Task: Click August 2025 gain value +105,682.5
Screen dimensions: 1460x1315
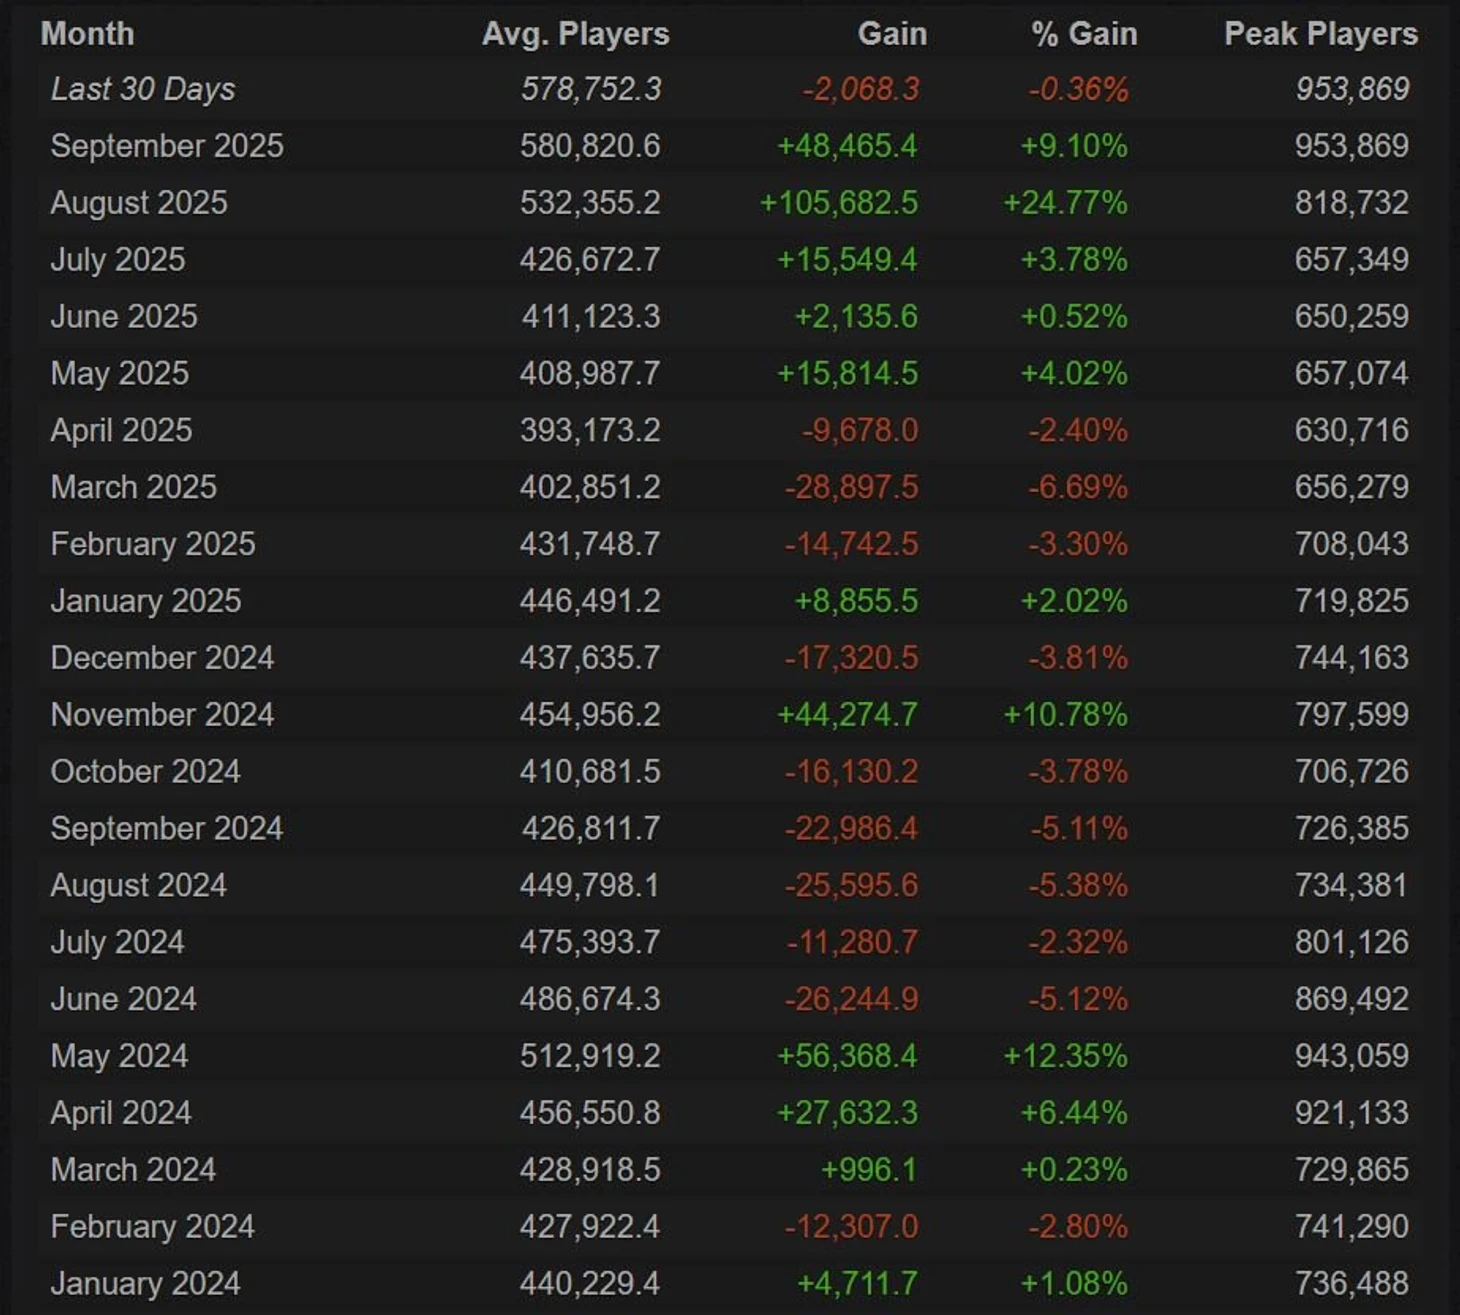Action: click(838, 203)
